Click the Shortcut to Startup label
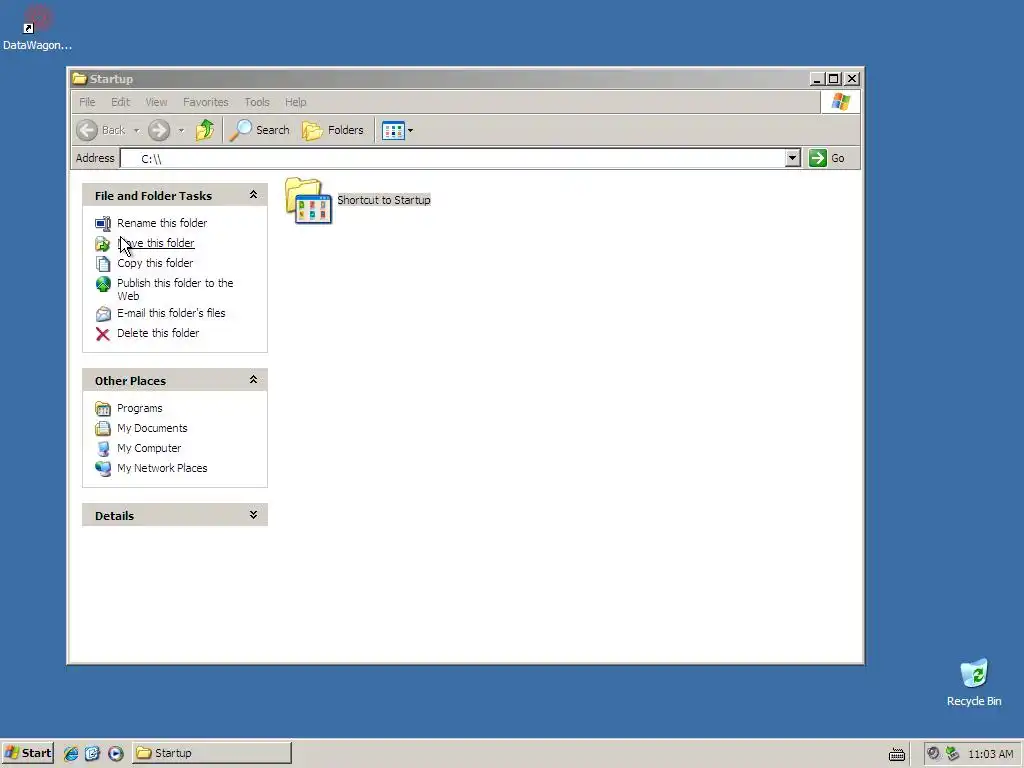 point(384,200)
